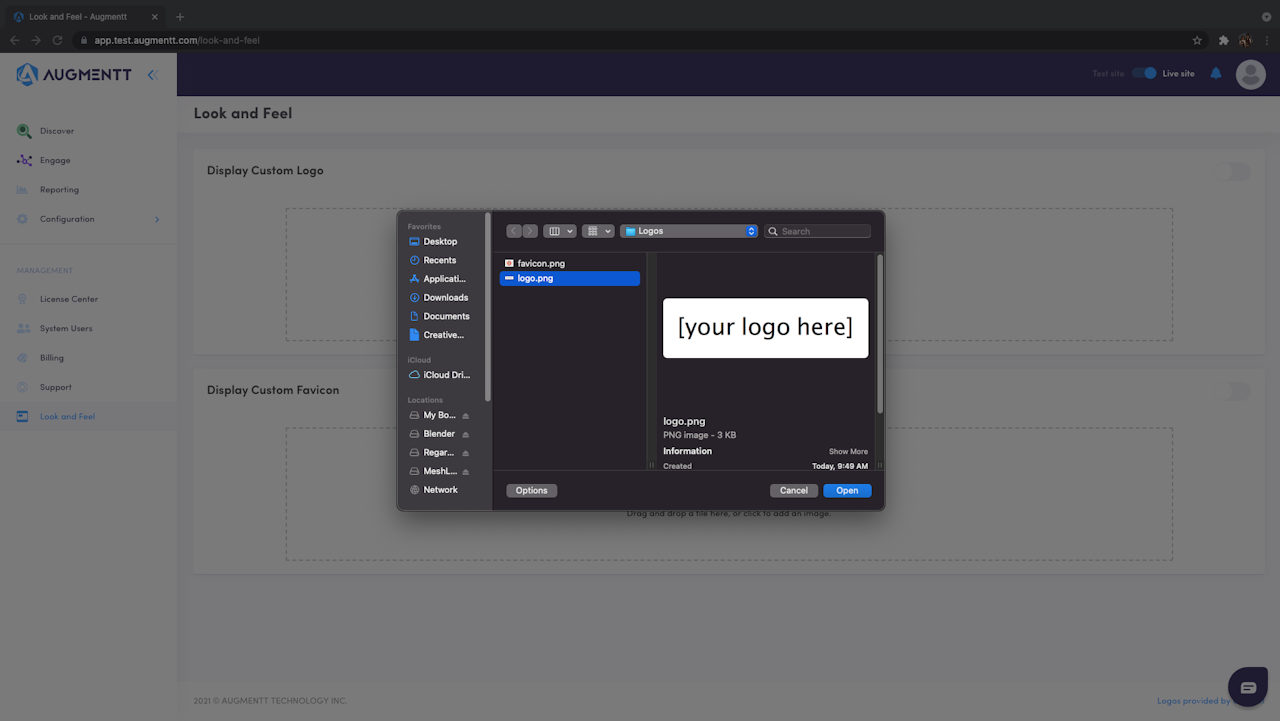Click the notification bell icon
Viewport: 1280px width, 721px height.
pyautogui.click(x=1216, y=73)
